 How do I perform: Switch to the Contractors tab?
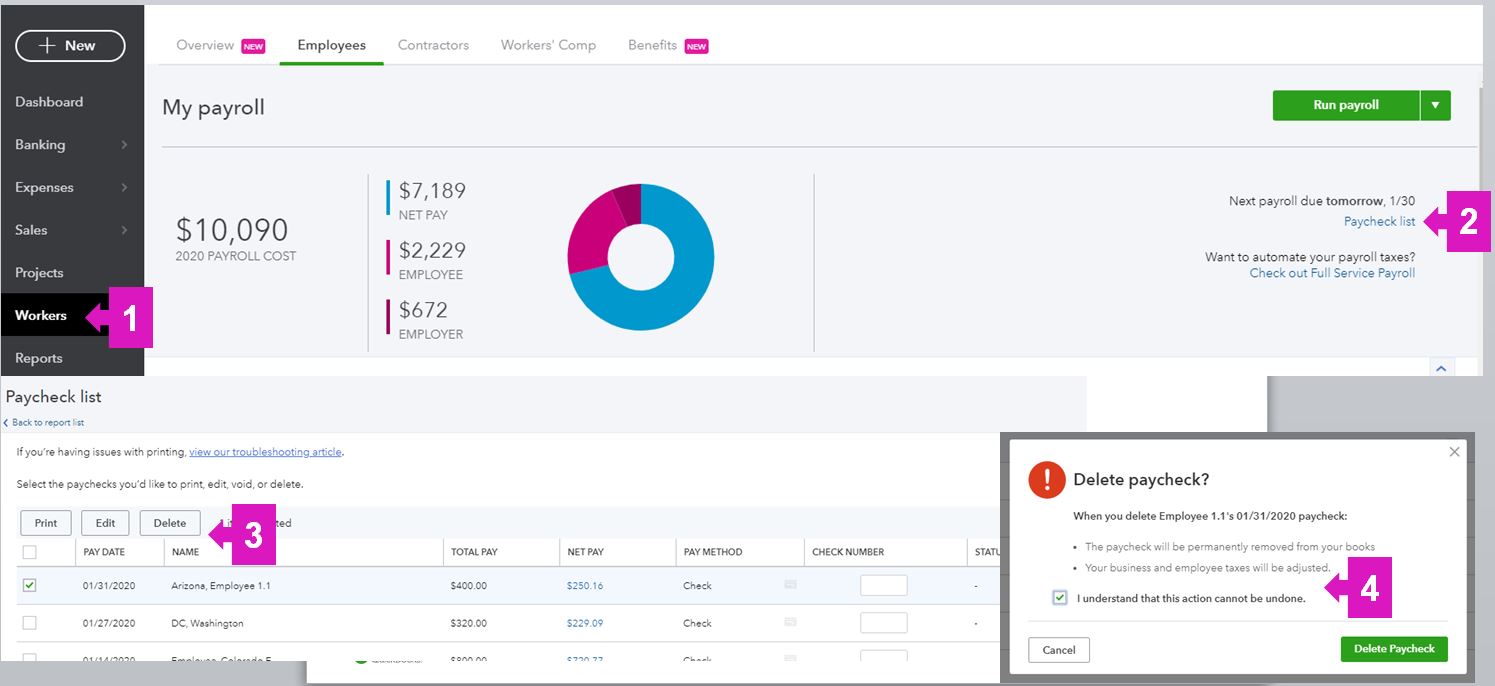coord(433,45)
